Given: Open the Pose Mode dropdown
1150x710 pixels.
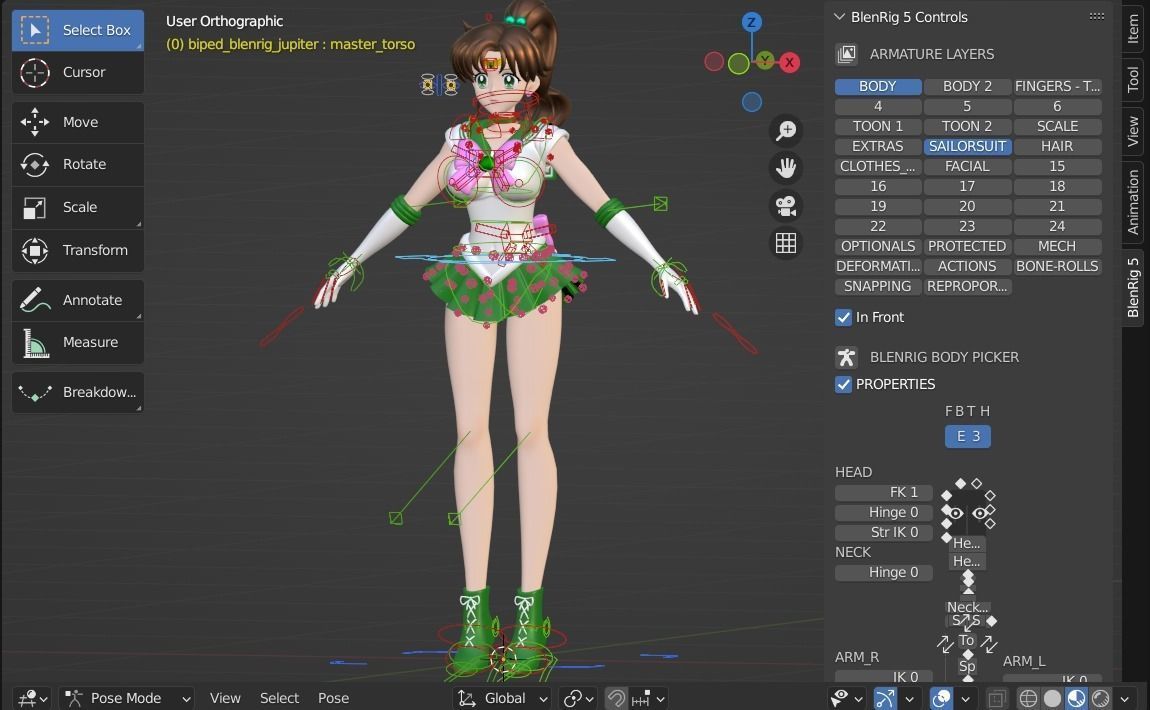Looking at the screenshot, I should 128,698.
